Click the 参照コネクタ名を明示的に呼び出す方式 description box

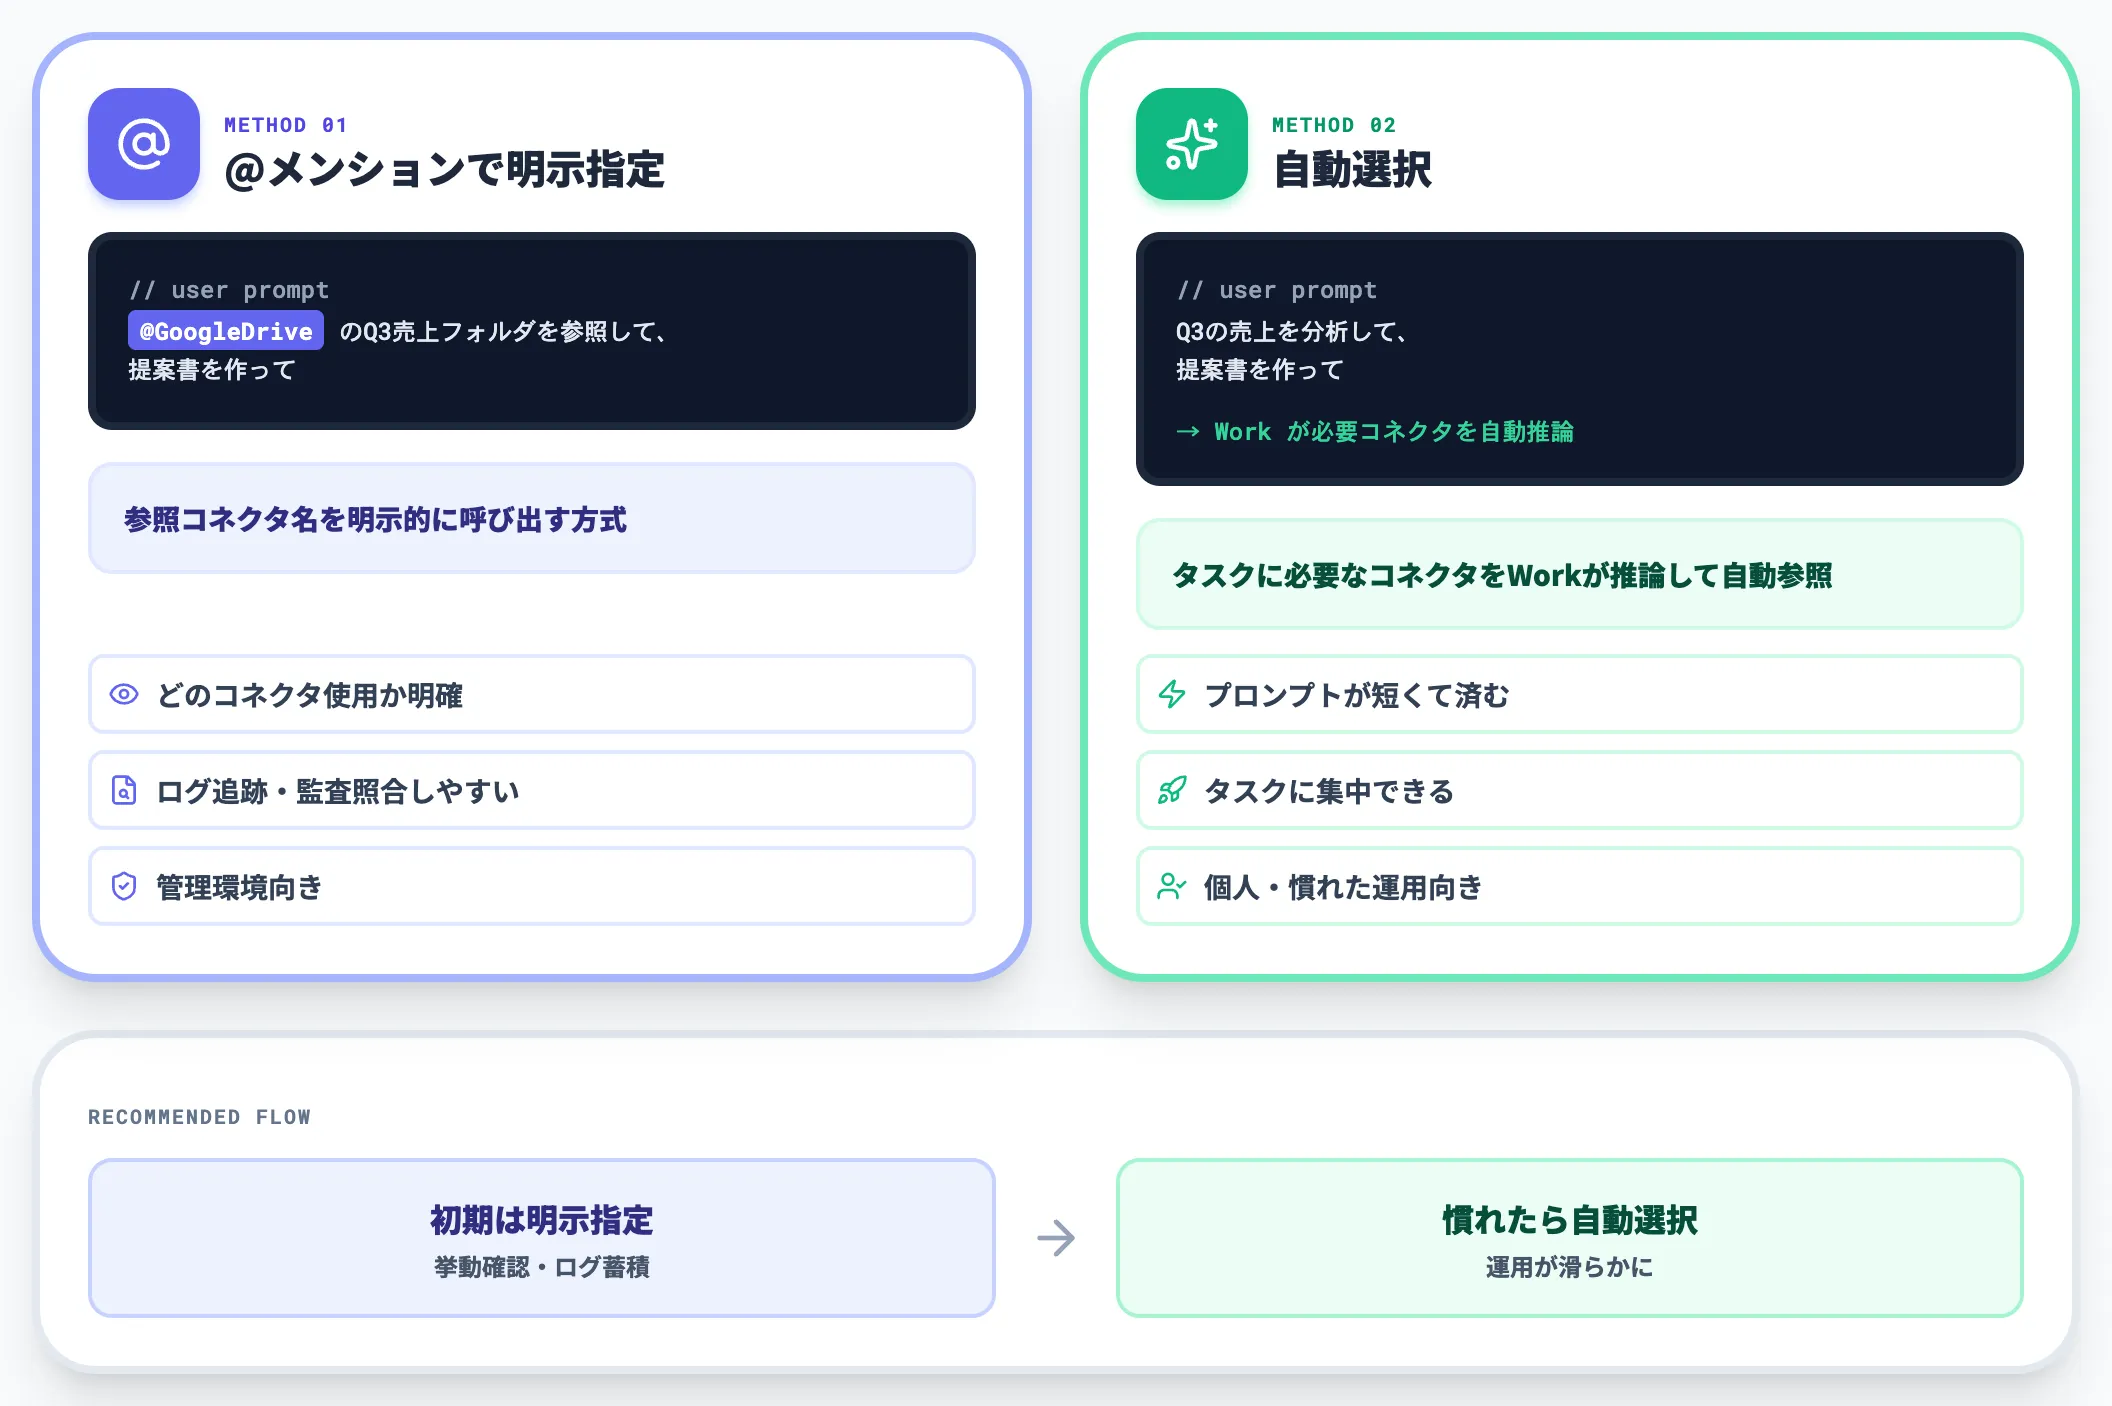[x=532, y=518]
